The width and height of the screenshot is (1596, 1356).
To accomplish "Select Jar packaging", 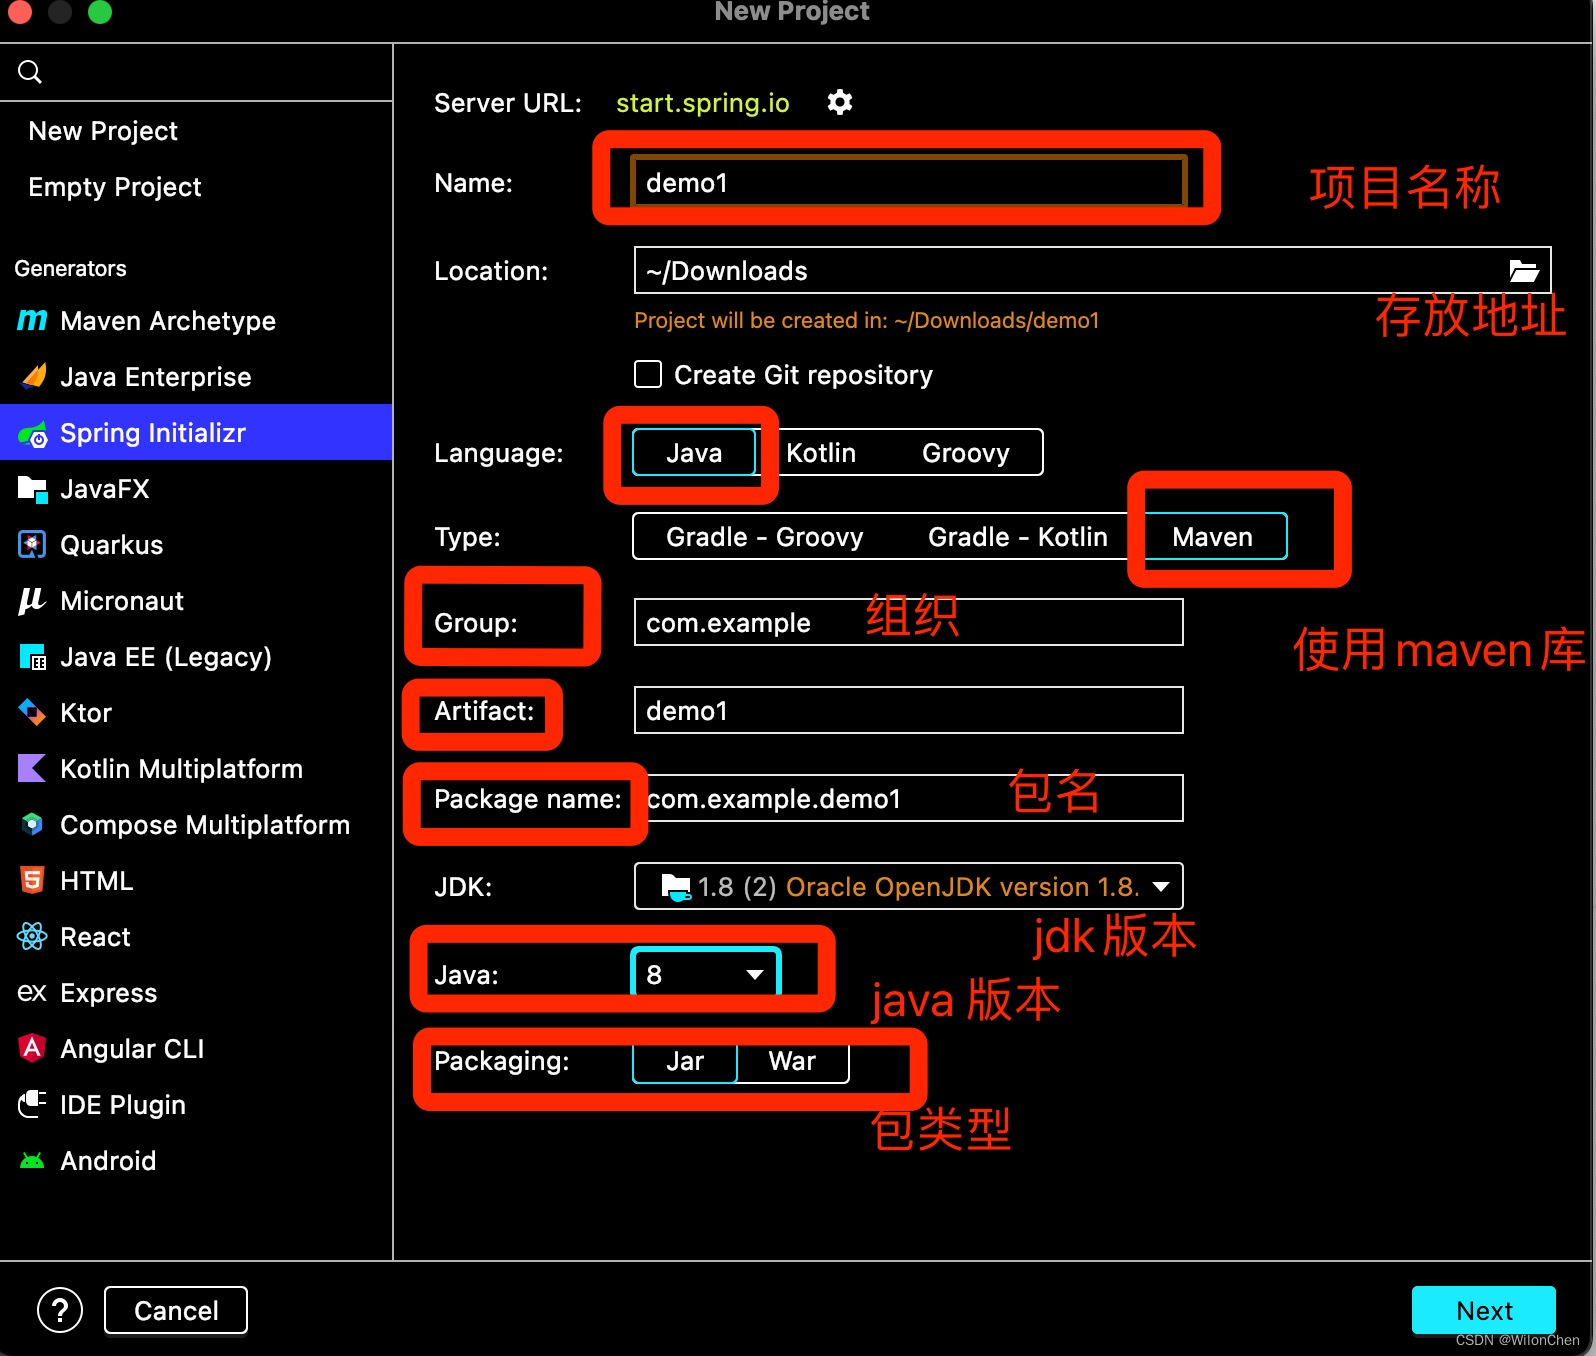I will click(685, 1061).
